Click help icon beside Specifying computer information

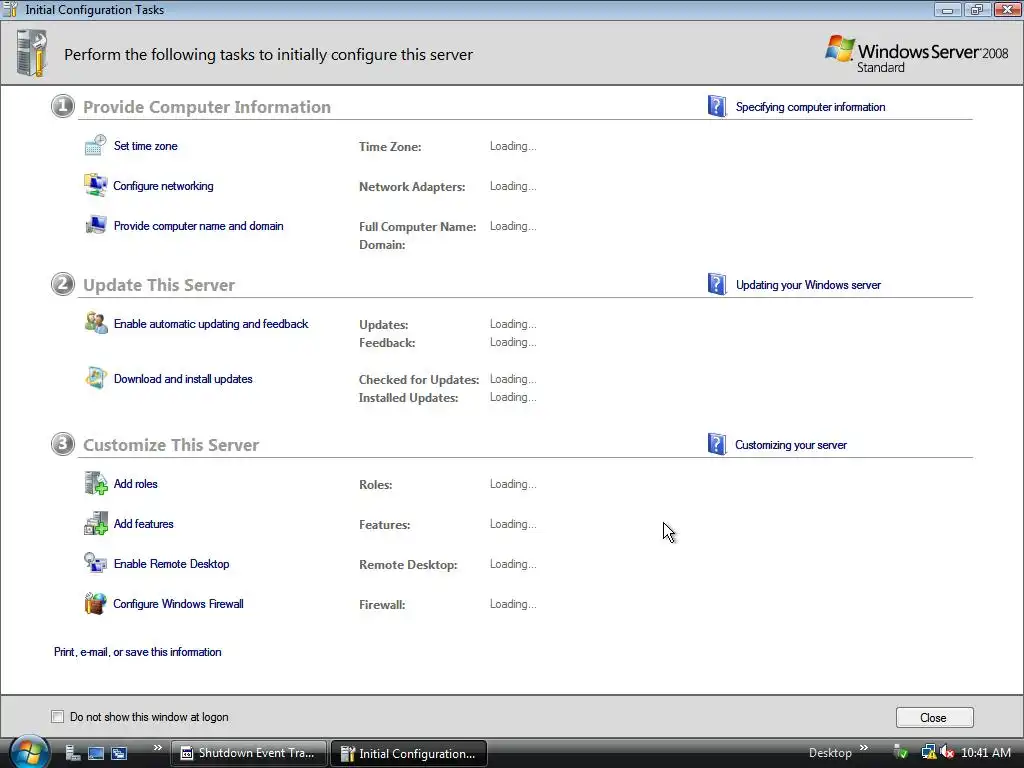tap(717, 106)
